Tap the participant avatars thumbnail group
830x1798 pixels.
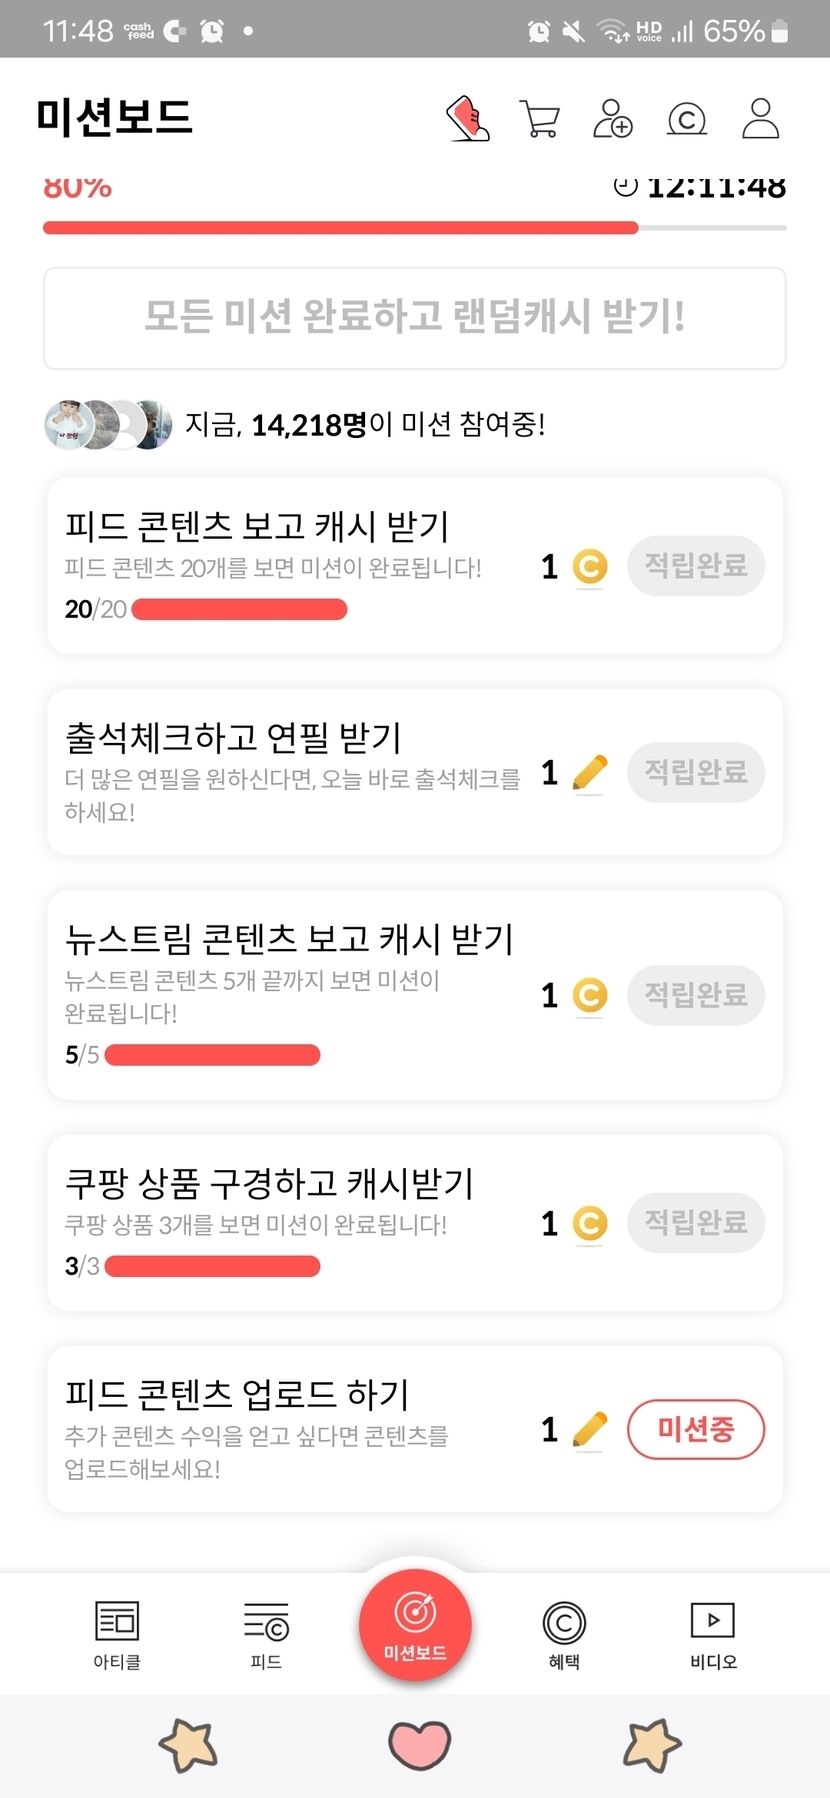[108, 425]
